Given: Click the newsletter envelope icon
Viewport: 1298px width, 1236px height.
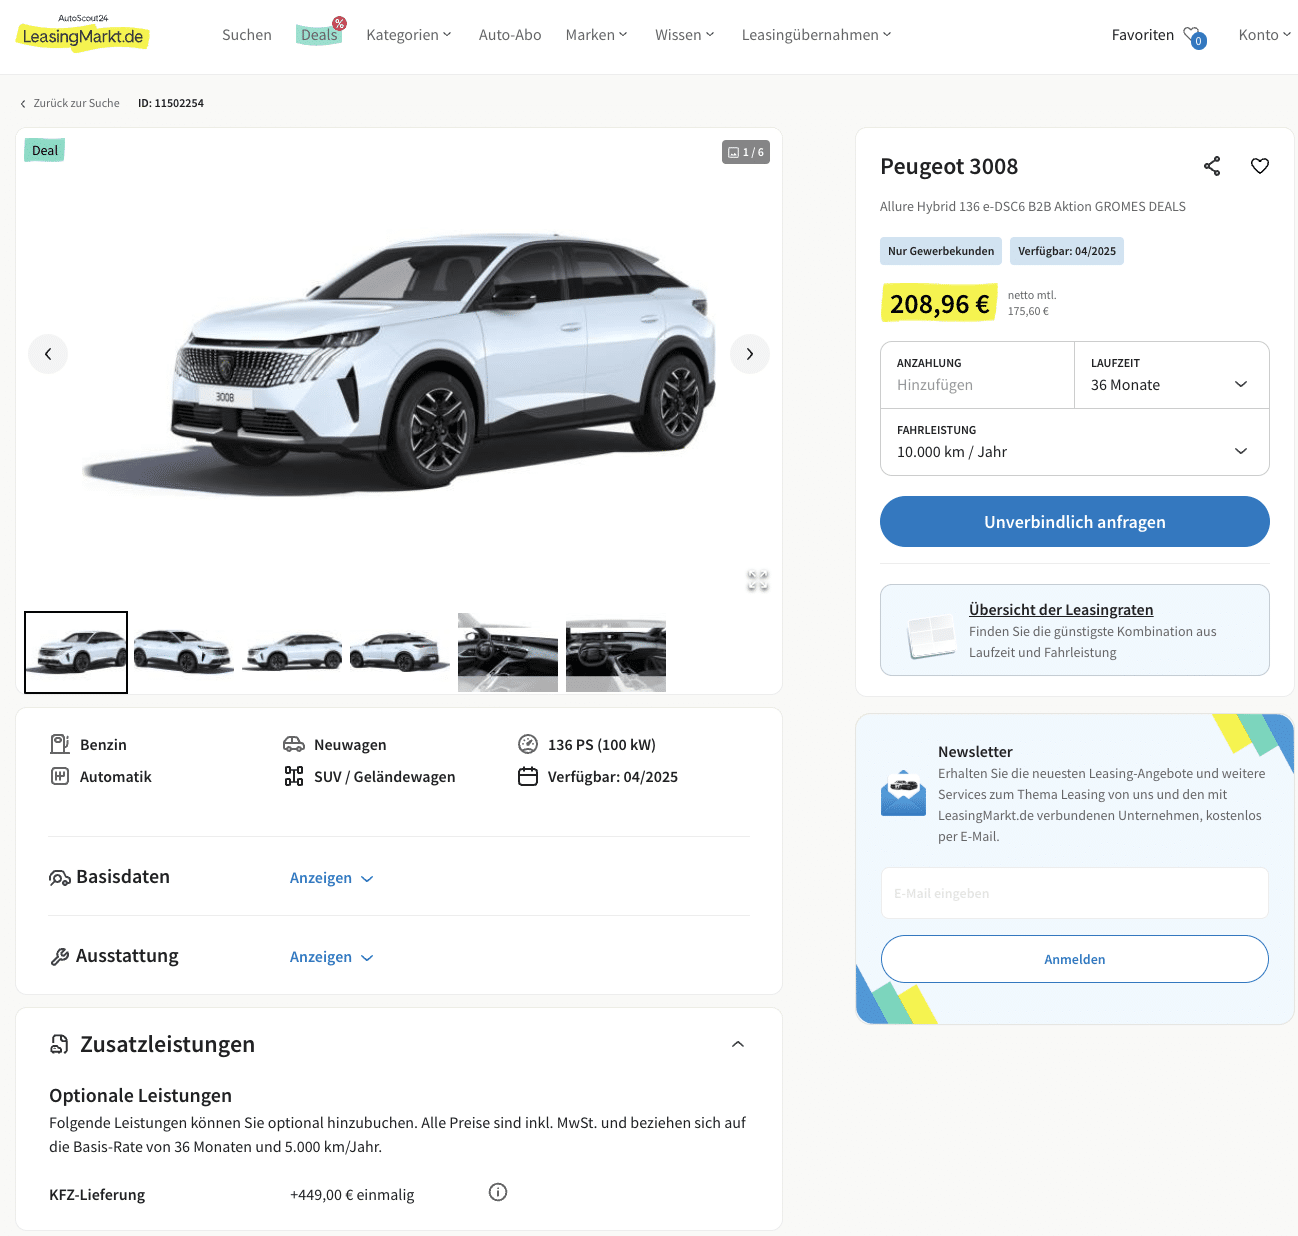Looking at the screenshot, I should click(x=903, y=793).
